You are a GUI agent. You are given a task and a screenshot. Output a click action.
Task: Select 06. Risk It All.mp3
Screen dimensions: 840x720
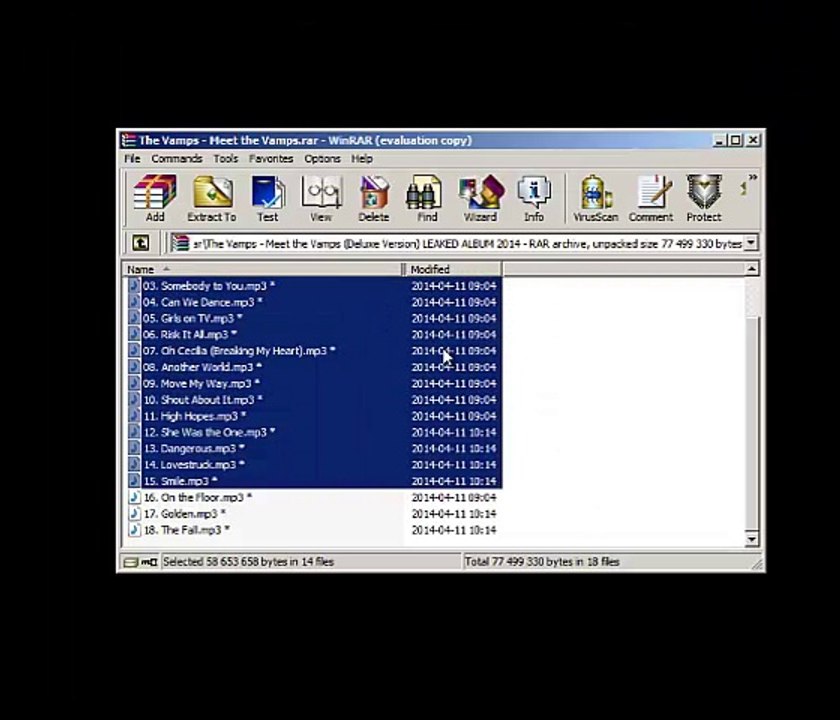pos(314,334)
